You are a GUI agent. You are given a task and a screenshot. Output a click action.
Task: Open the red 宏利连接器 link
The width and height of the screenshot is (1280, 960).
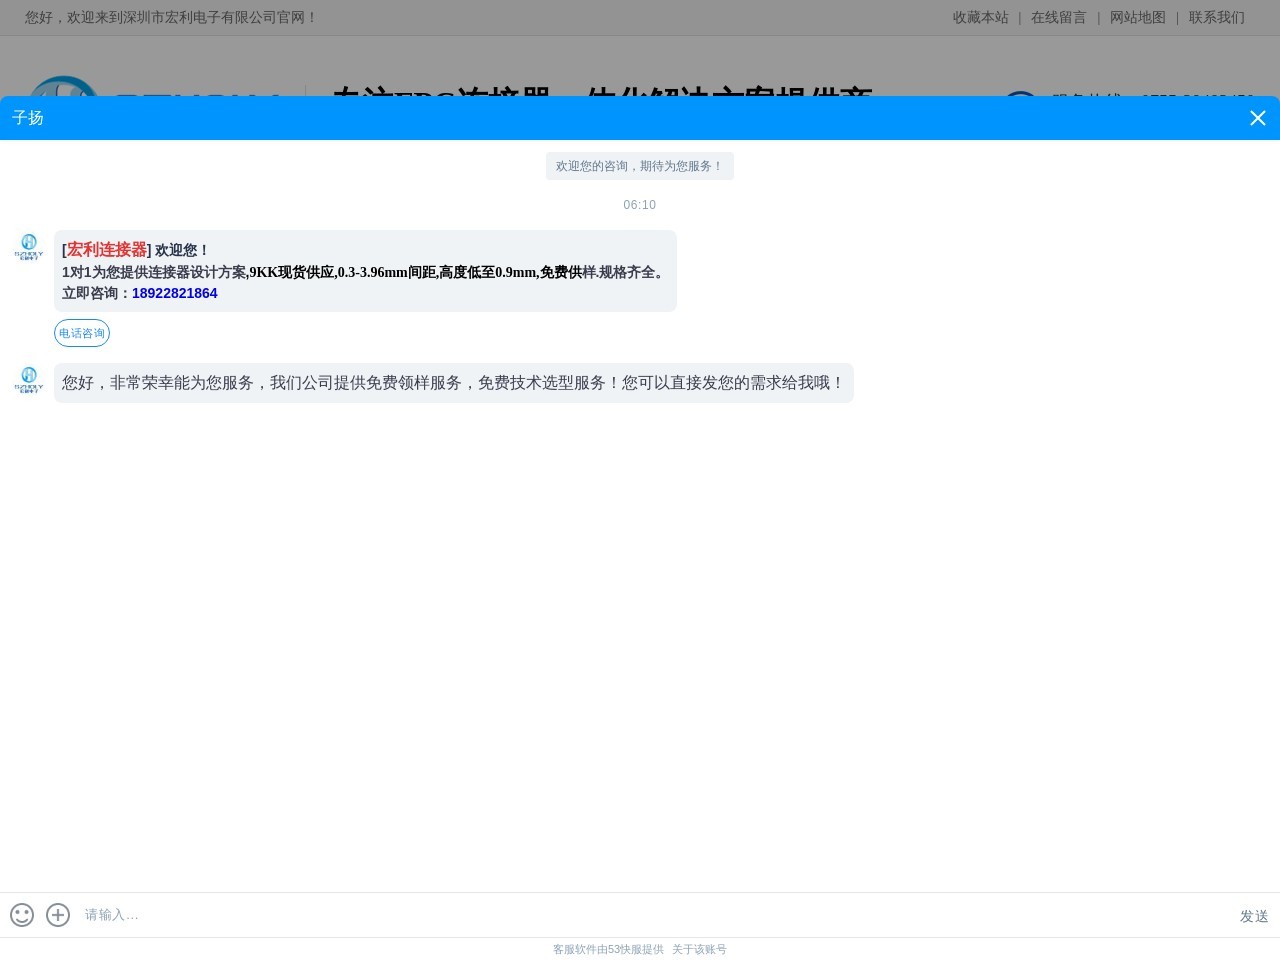107,250
